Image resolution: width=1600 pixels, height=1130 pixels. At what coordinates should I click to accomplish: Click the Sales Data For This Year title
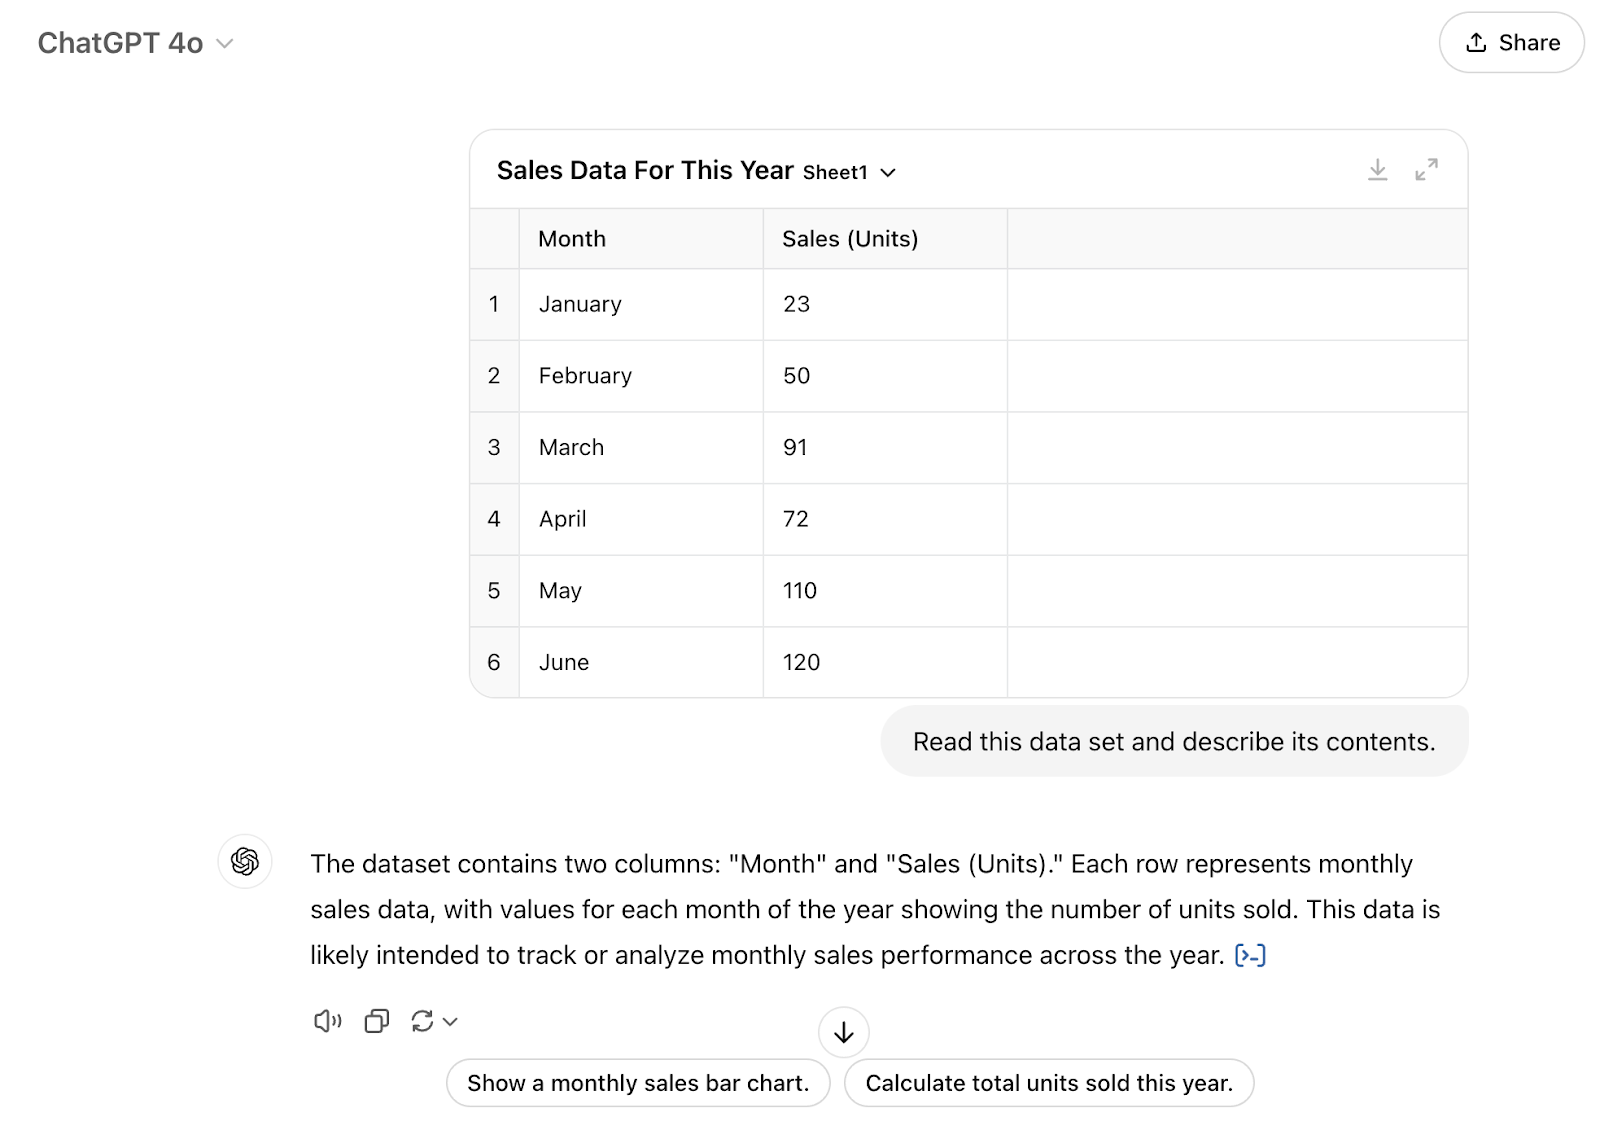click(x=643, y=170)
